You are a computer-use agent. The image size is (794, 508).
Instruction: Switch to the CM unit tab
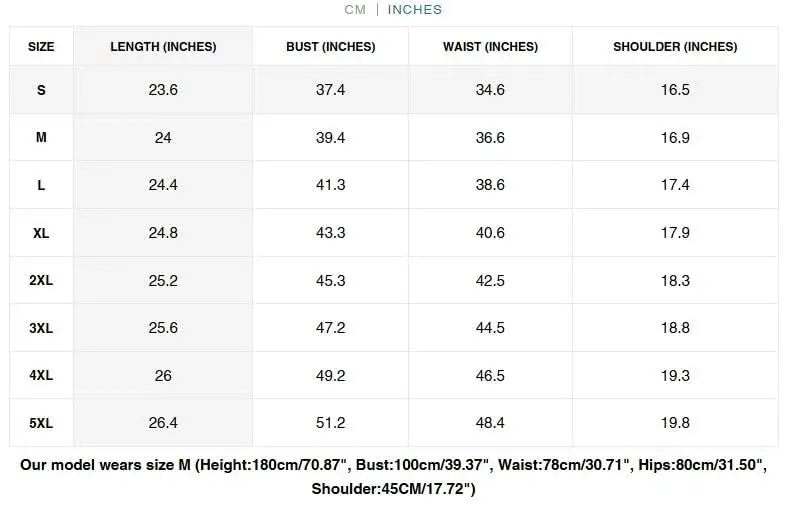pos(355,10)
